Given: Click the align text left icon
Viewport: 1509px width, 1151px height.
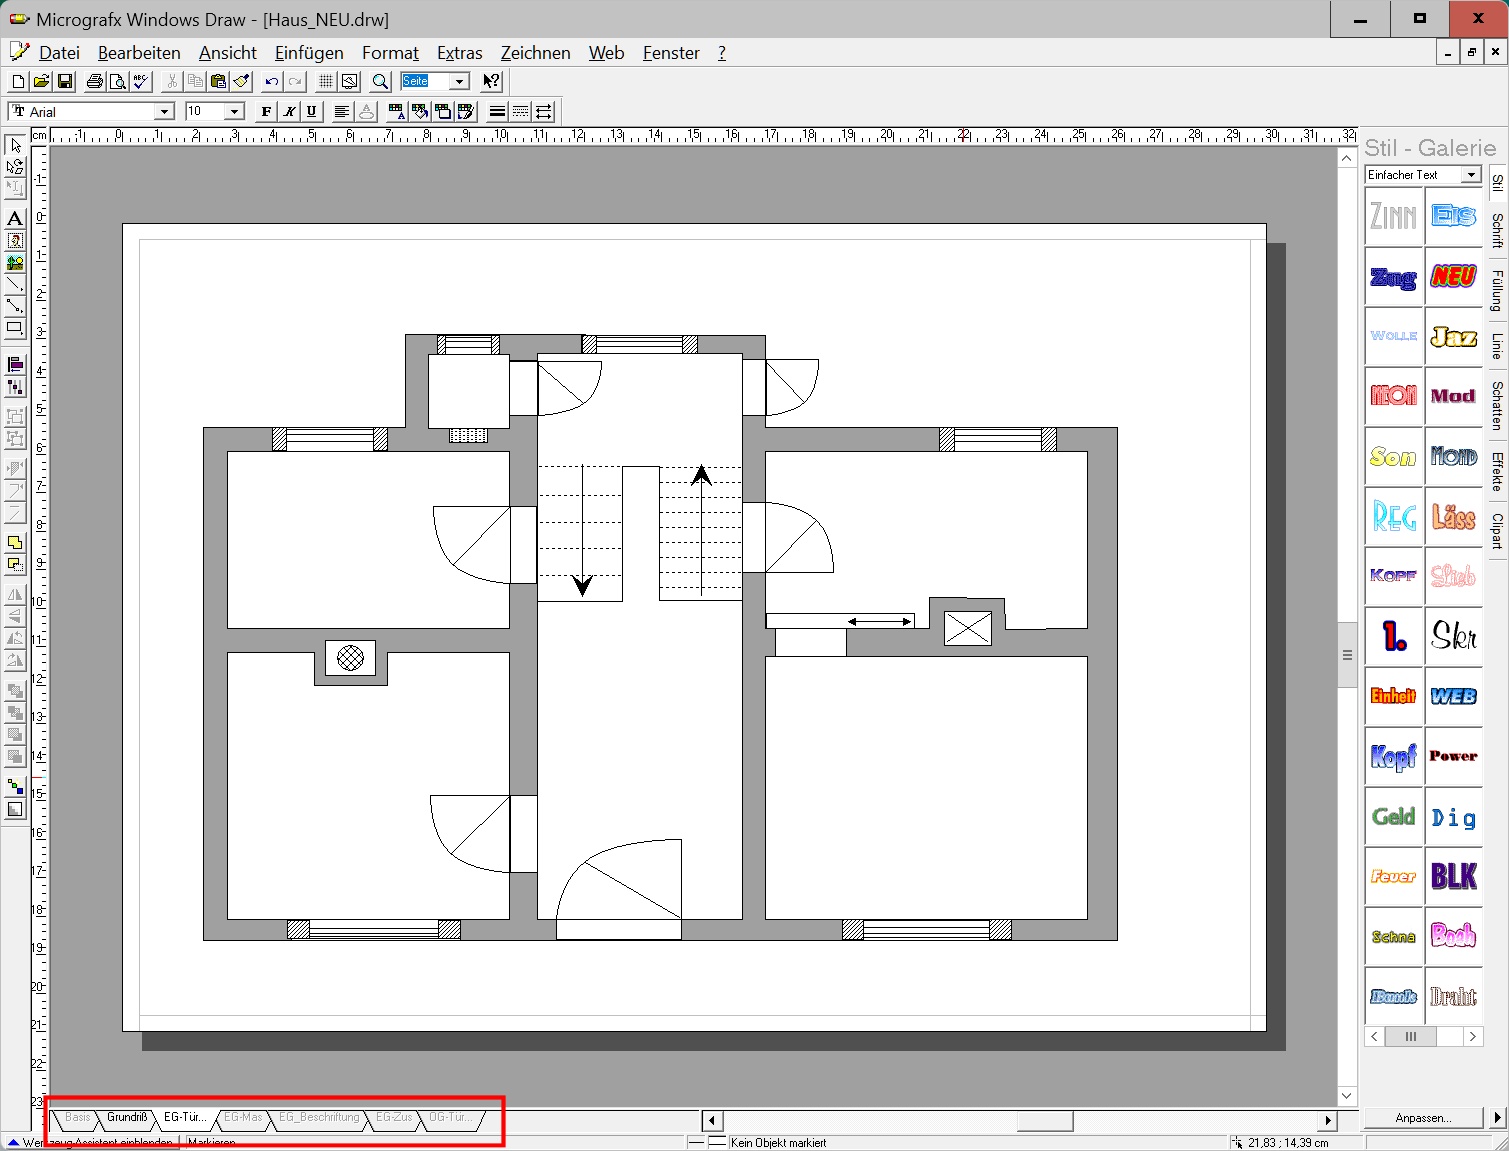Looking at the screenshot, I should pyautogui.click(x=342, y=111).
